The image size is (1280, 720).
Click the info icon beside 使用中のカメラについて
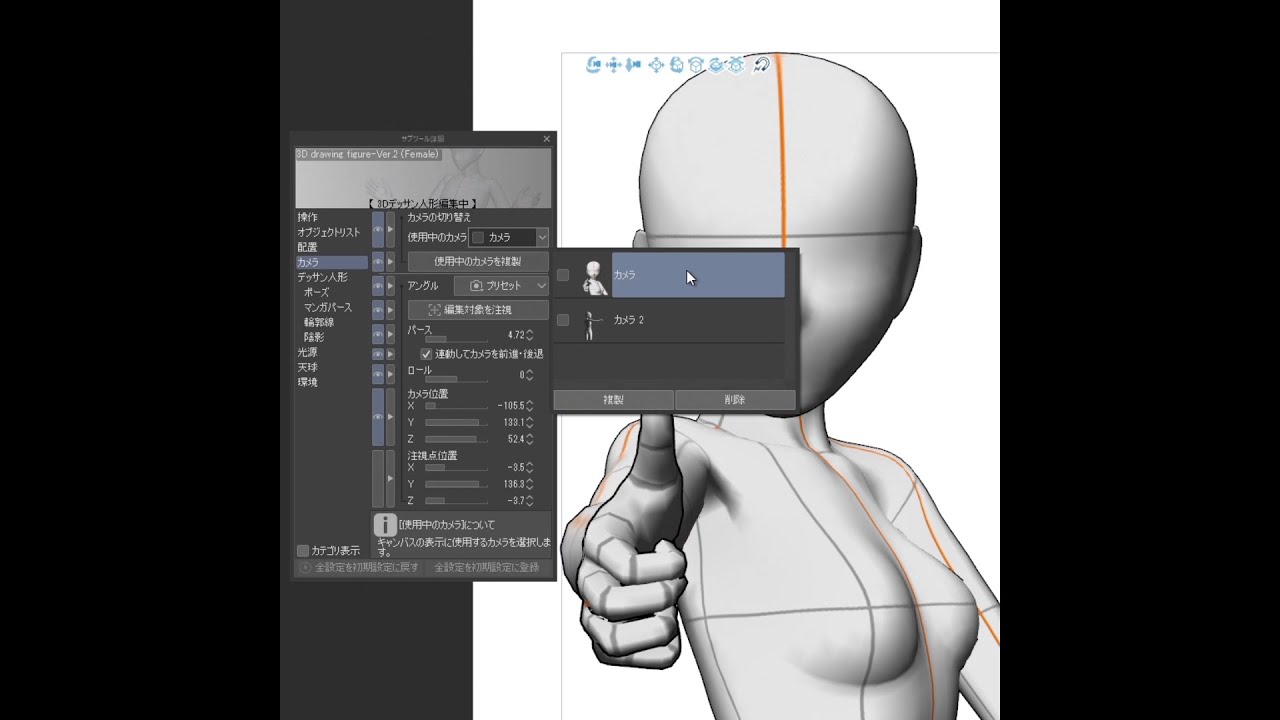[x=385, y=525]
